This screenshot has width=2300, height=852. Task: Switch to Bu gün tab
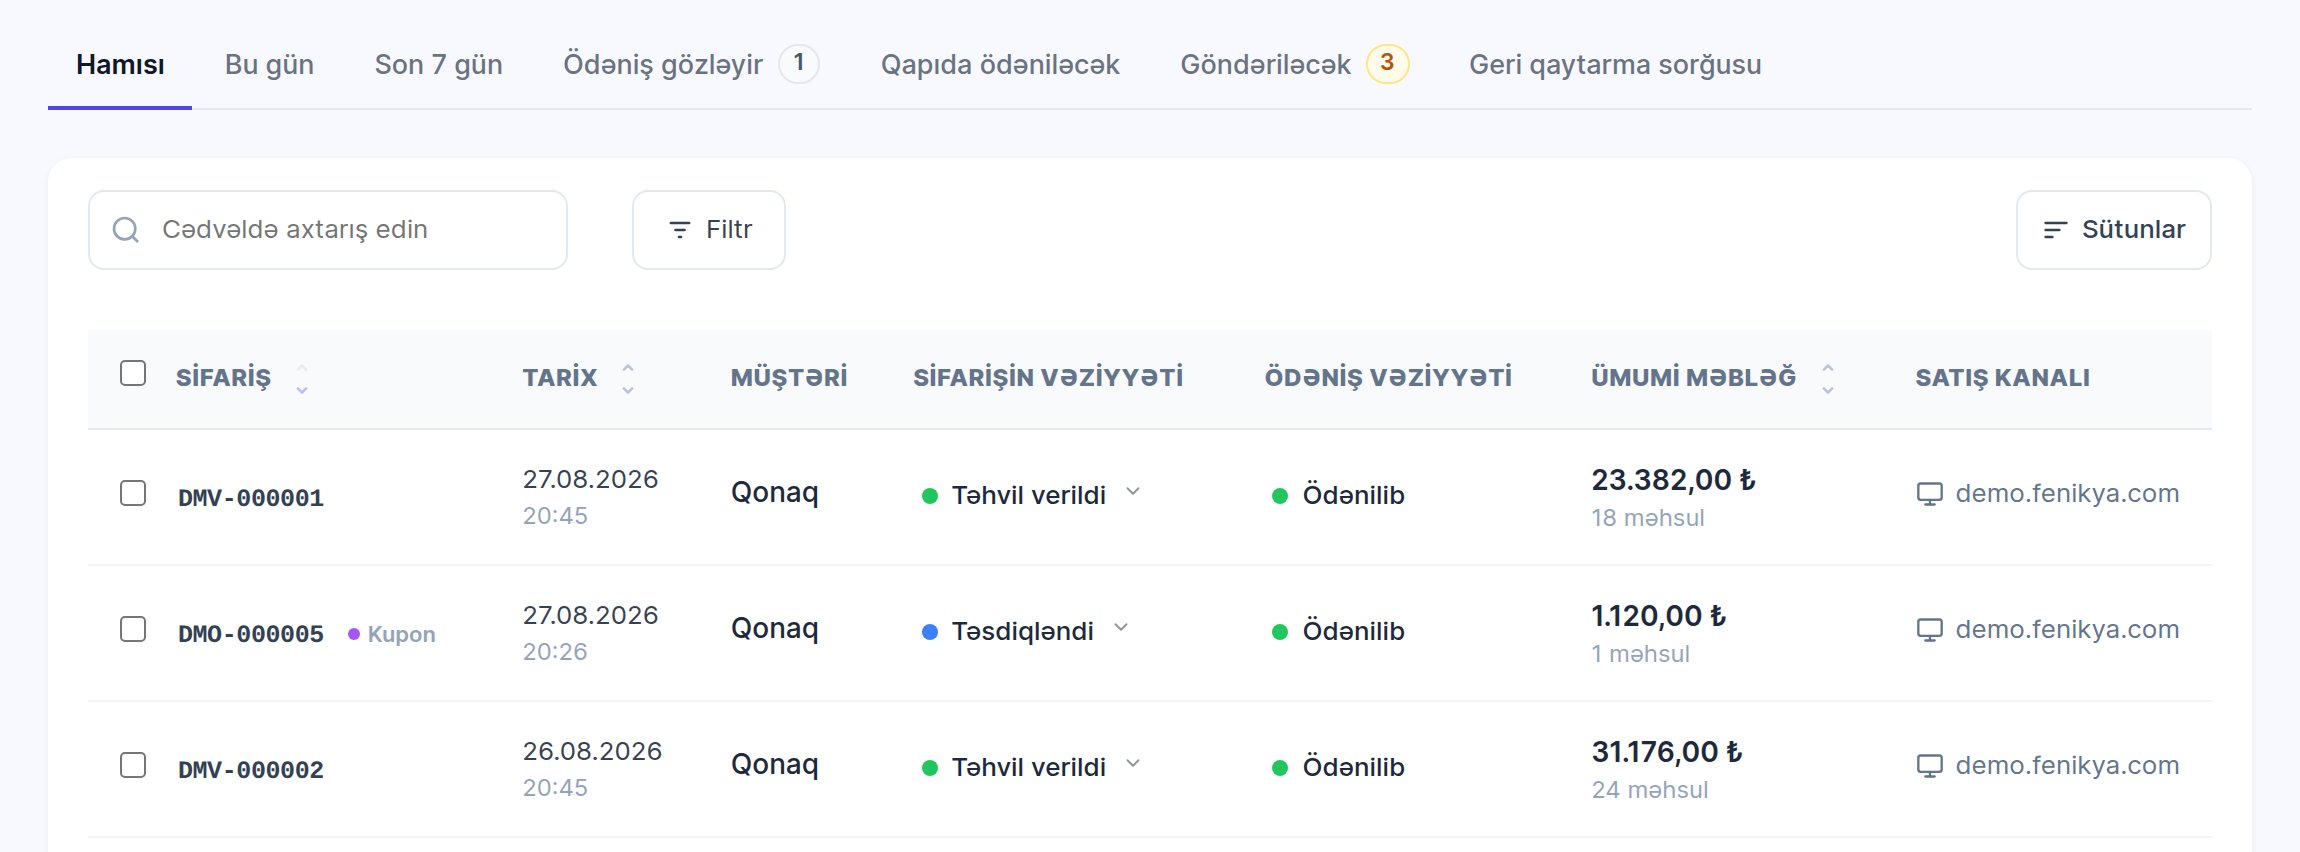269,65
